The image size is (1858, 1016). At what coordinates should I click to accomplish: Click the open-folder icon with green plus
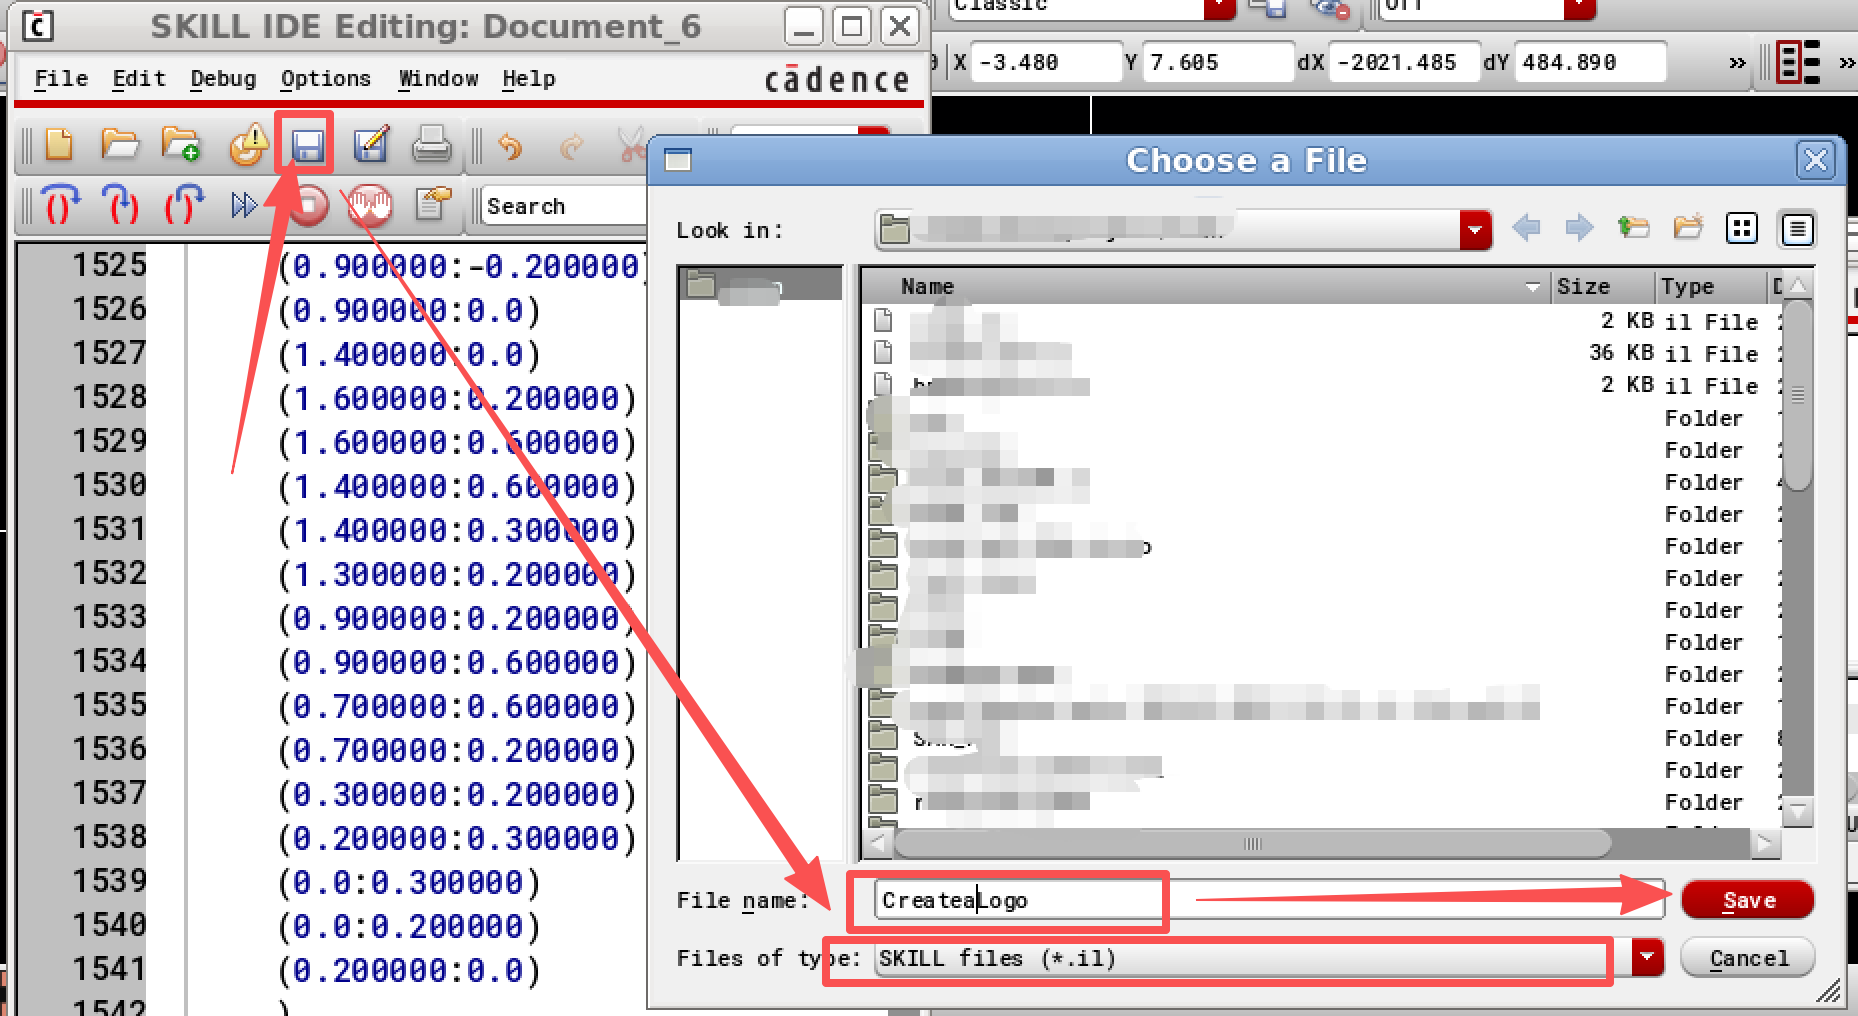click(181, 146)
